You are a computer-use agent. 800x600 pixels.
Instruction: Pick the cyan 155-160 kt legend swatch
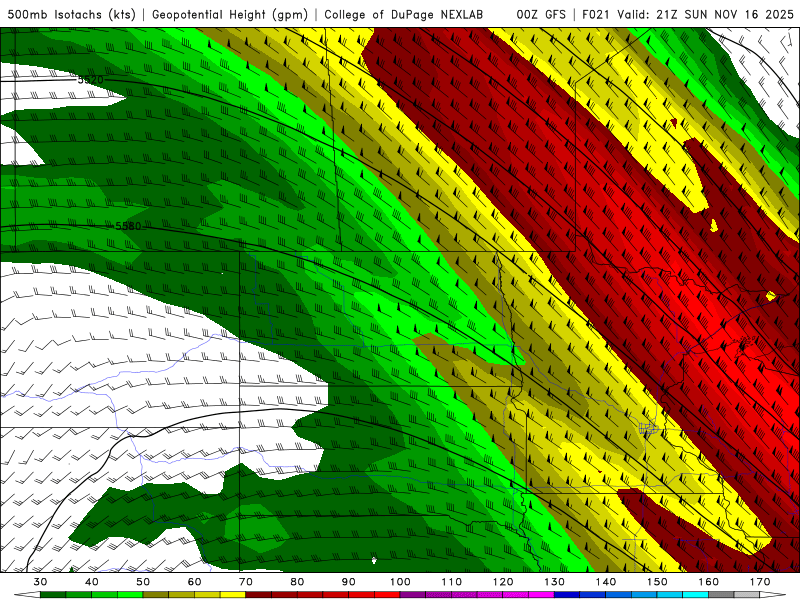(x=696, y=595)
